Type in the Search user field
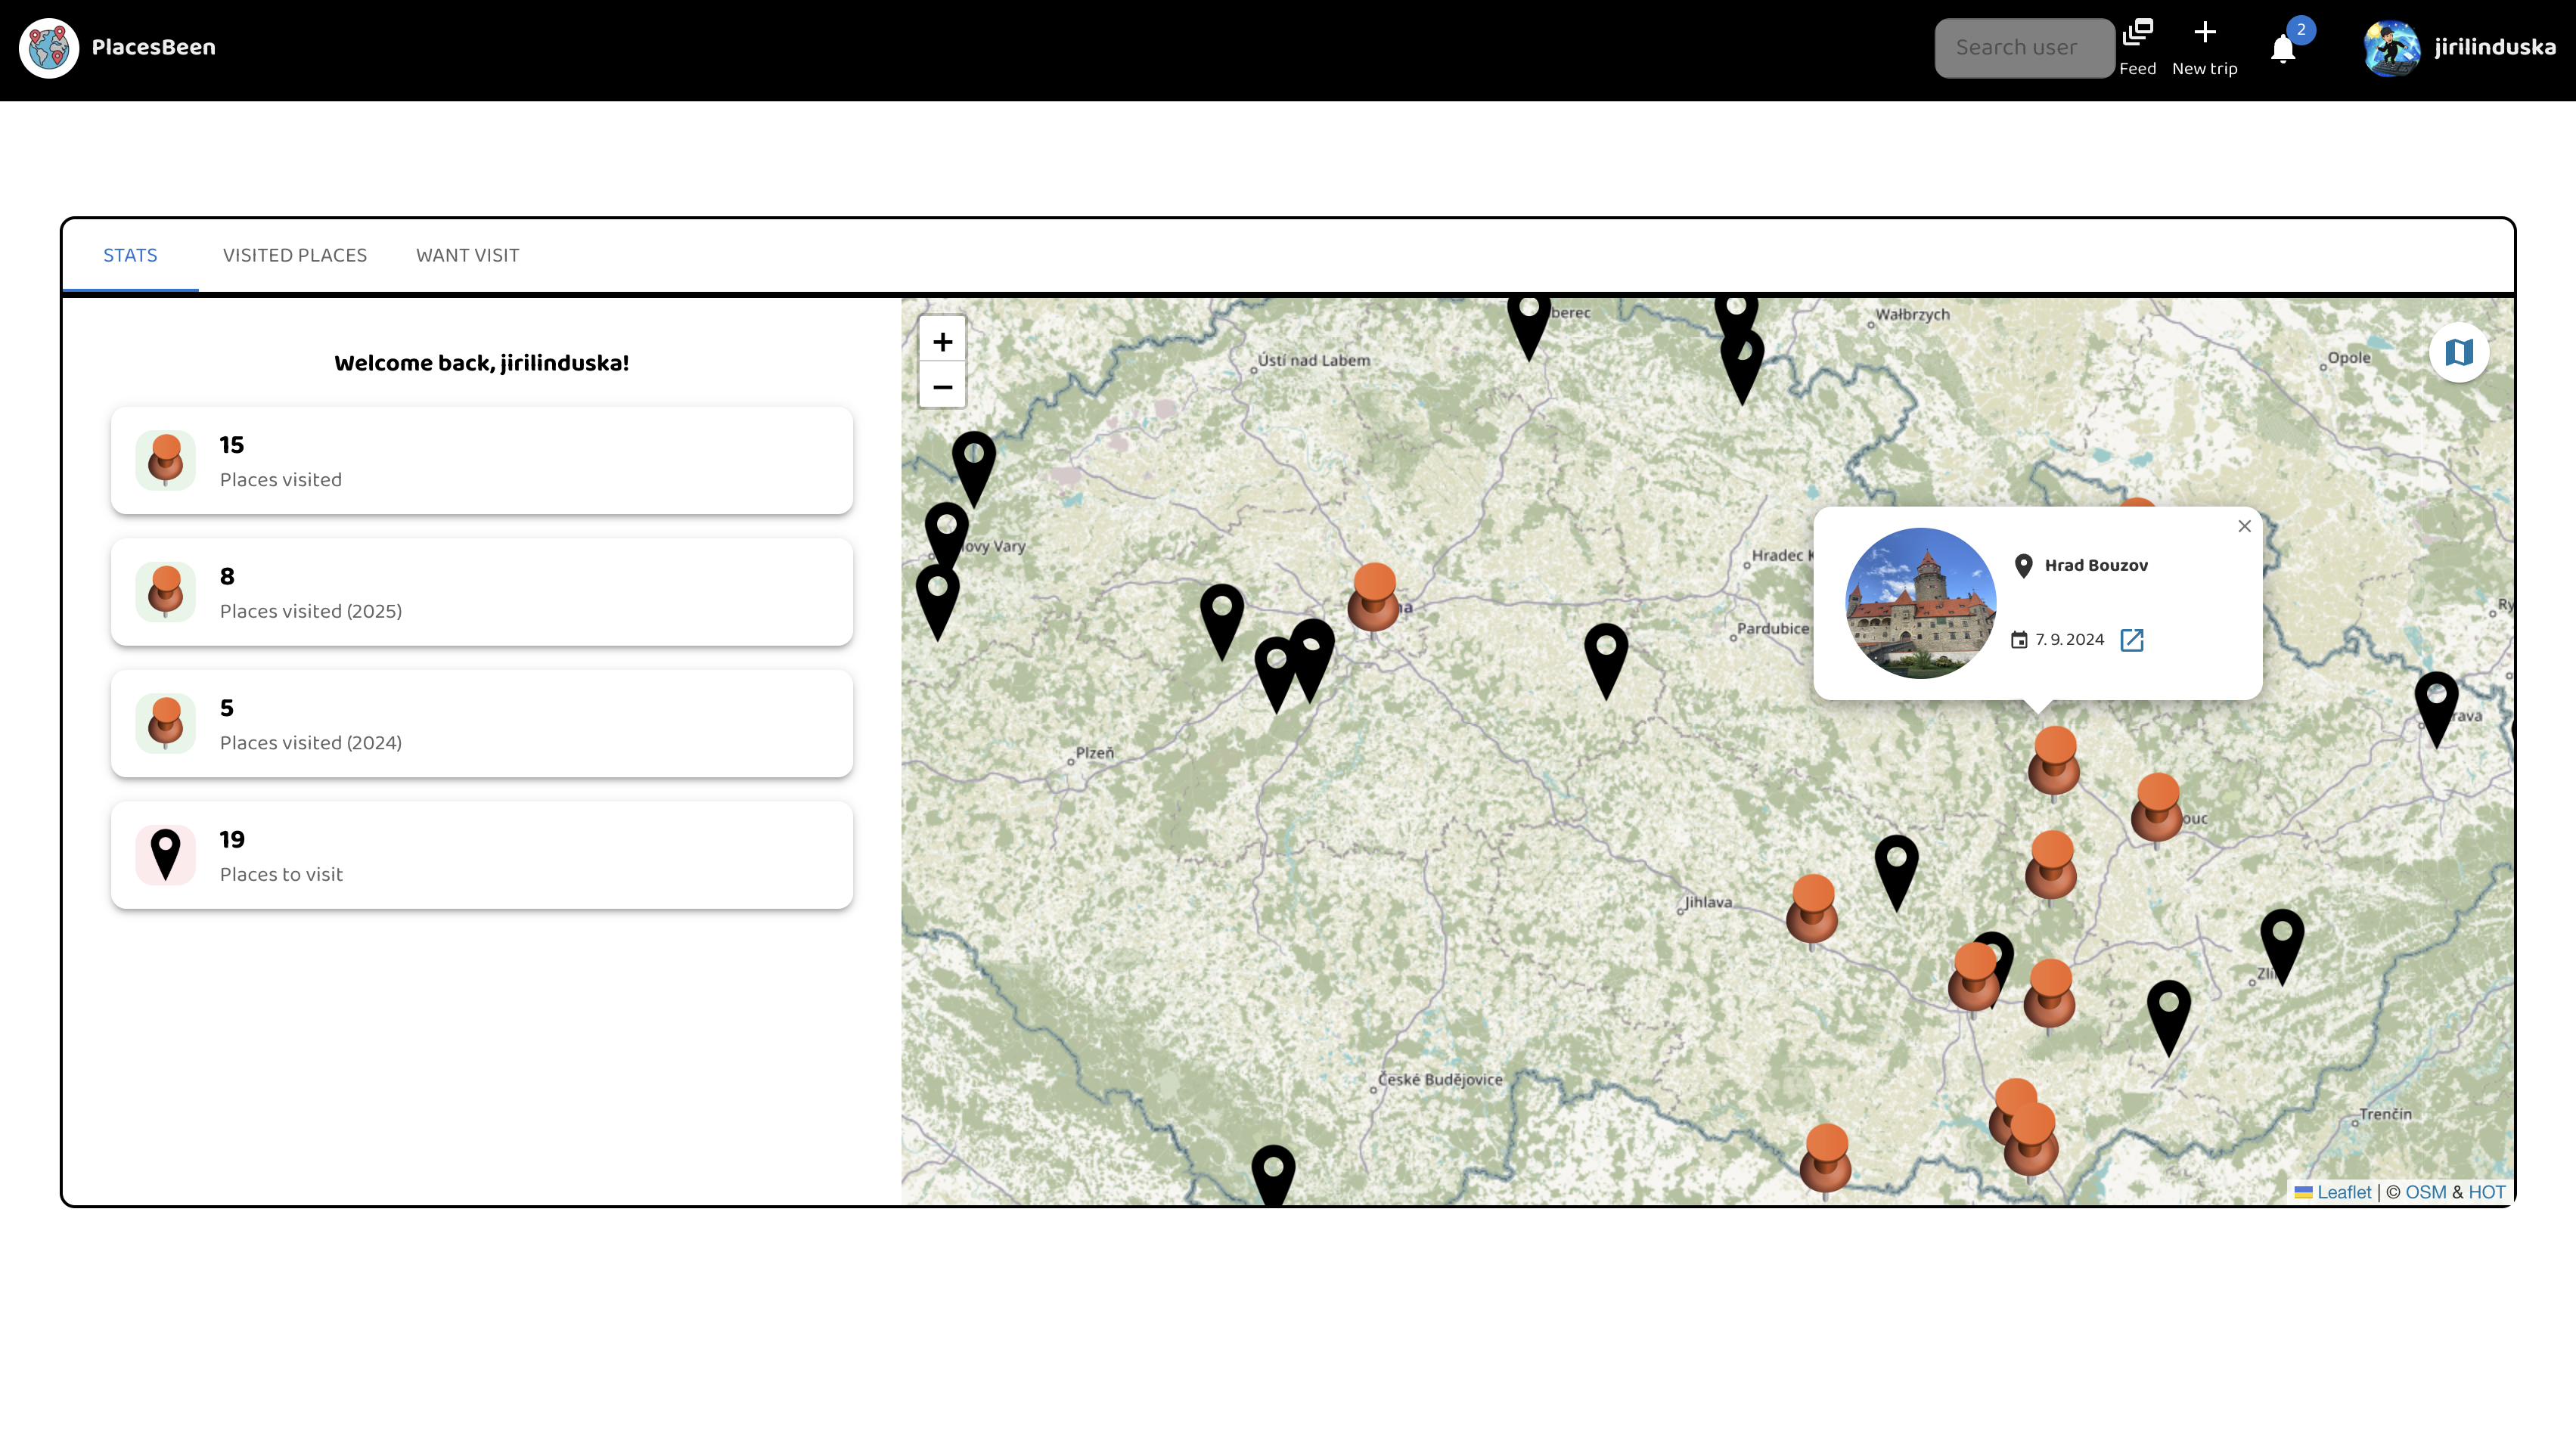The height and width of the screenshot is (1429, 2576). click(2023, 48)
